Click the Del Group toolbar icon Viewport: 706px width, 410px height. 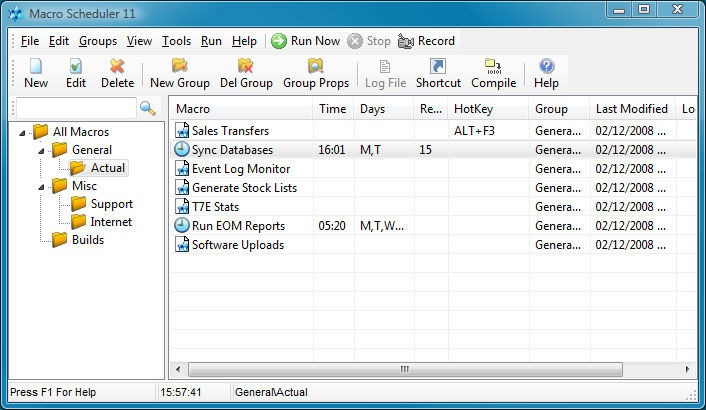[246, 67]
